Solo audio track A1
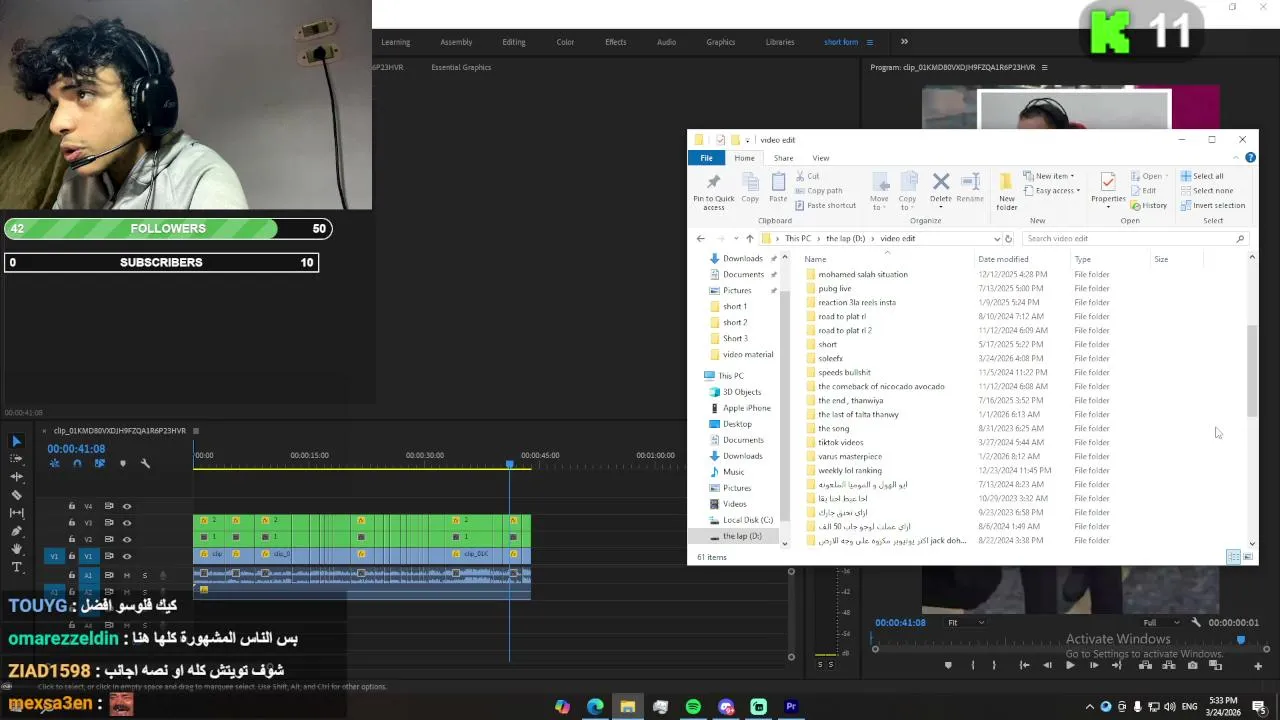This screenshot has height=720, width=1280. [144, 575]
